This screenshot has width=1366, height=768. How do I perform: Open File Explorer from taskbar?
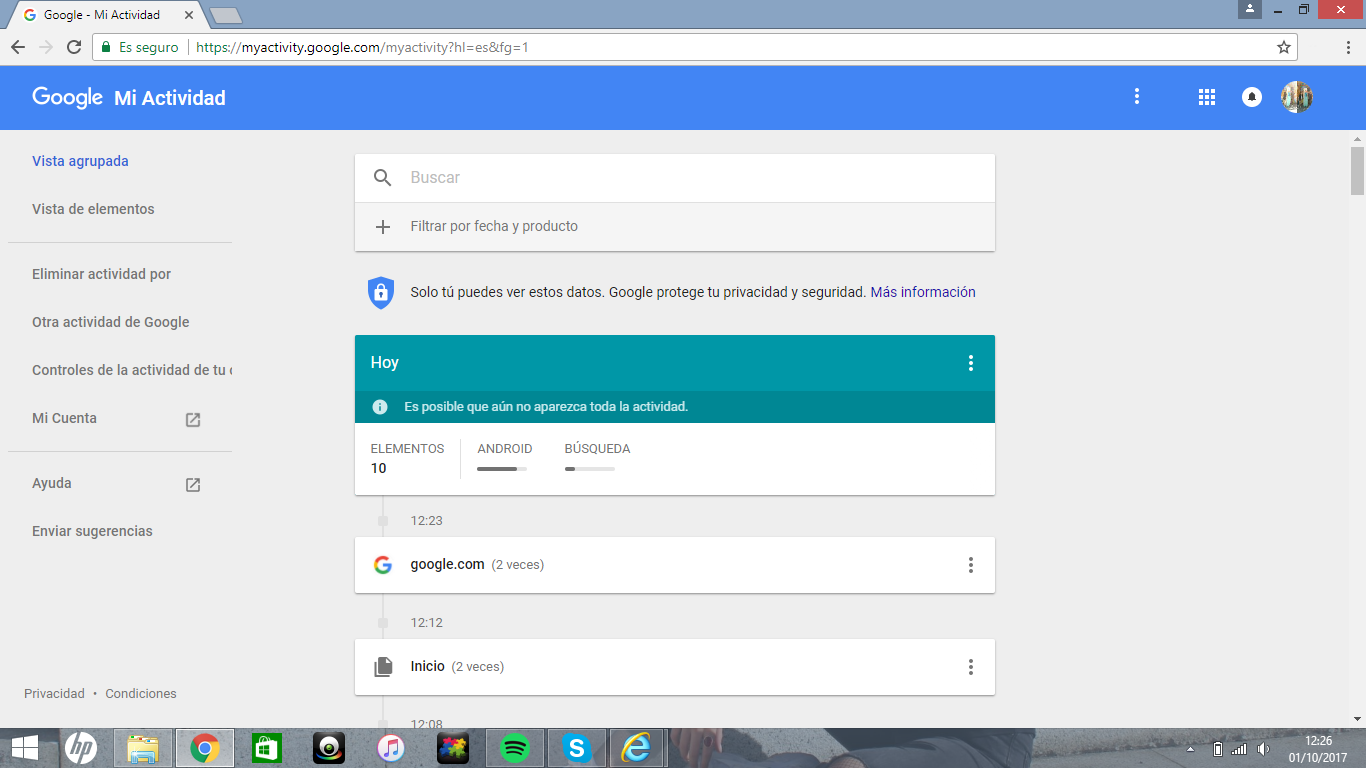click(x=143, y=748)
